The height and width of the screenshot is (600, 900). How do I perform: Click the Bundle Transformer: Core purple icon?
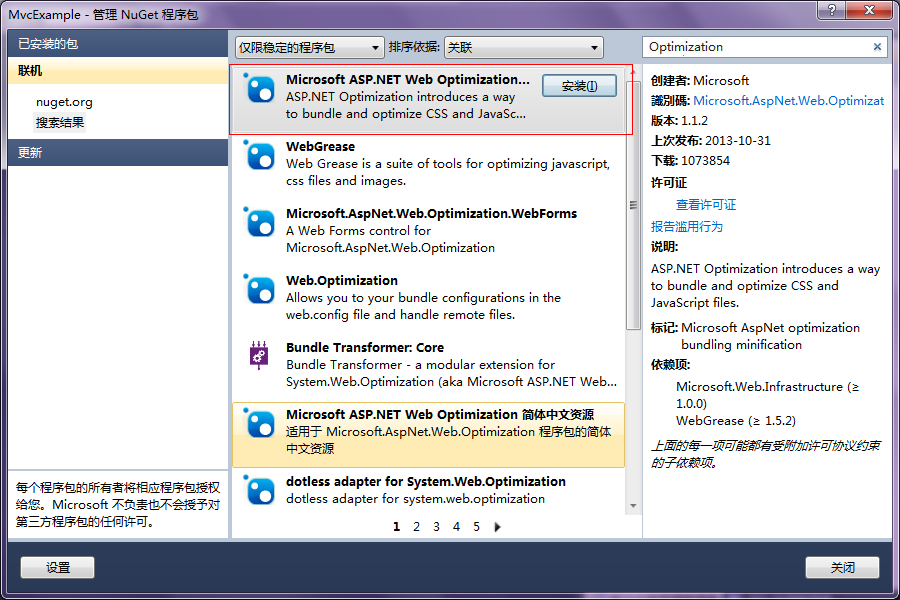pos(259,355)
